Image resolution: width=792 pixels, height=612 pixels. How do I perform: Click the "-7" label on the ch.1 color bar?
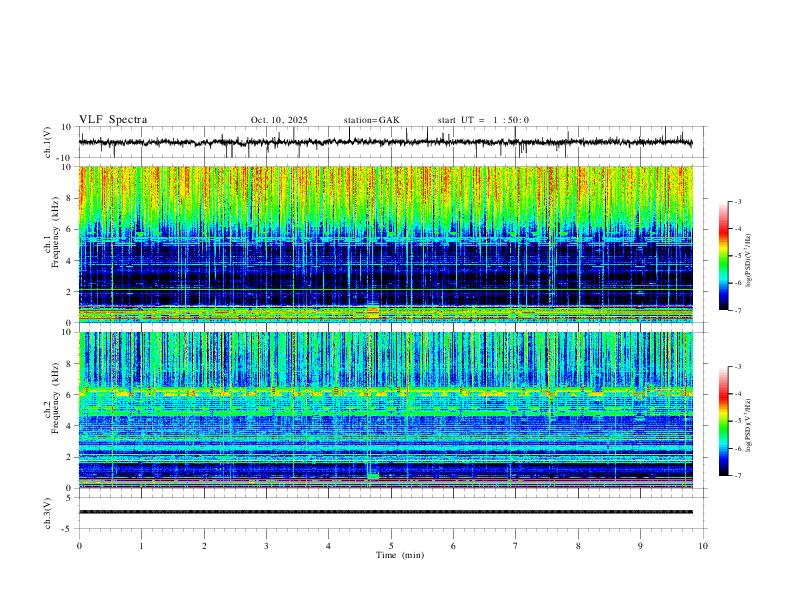point(737,310)
